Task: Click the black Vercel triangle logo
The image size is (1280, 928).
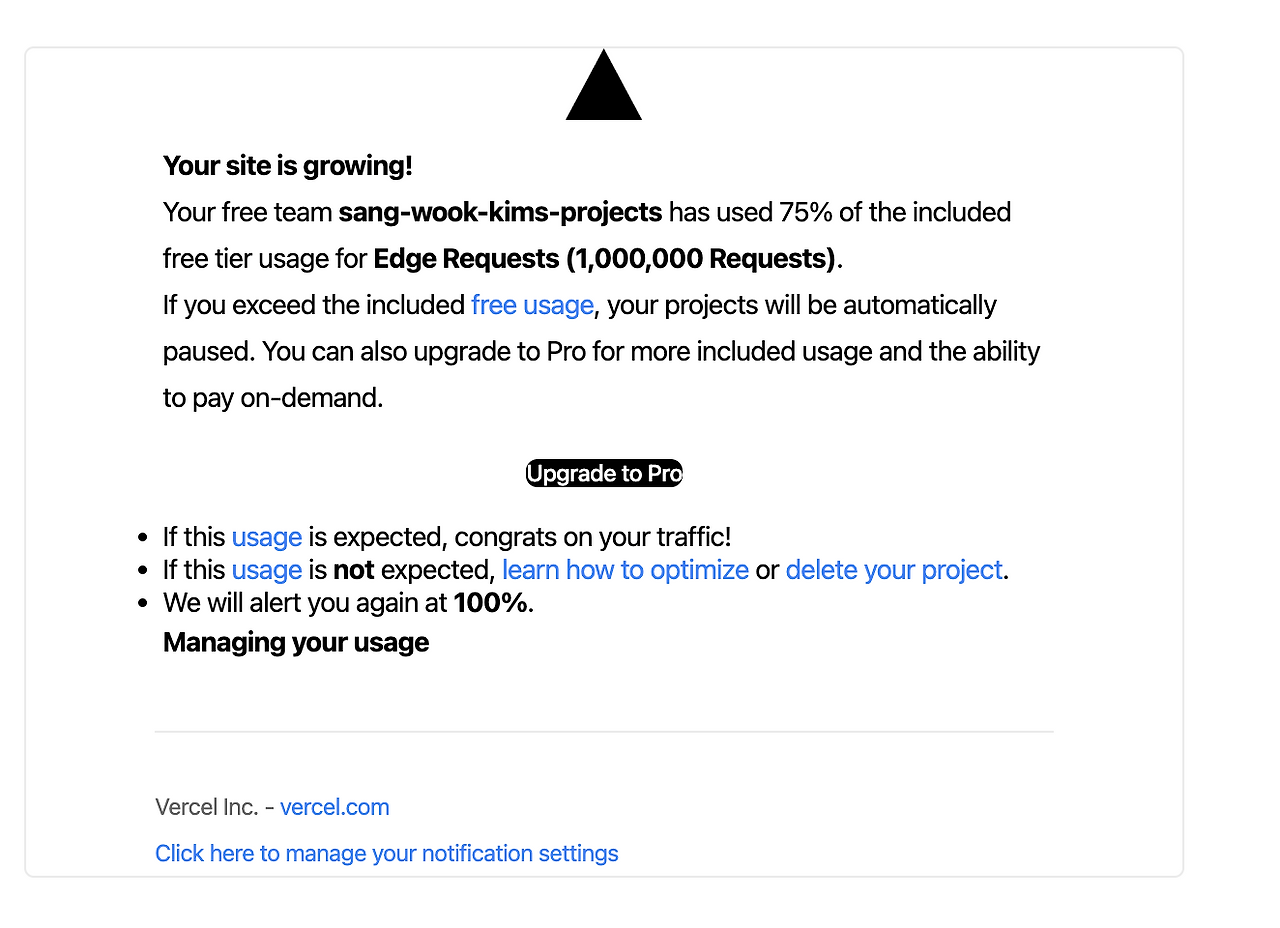Action: 603,88
